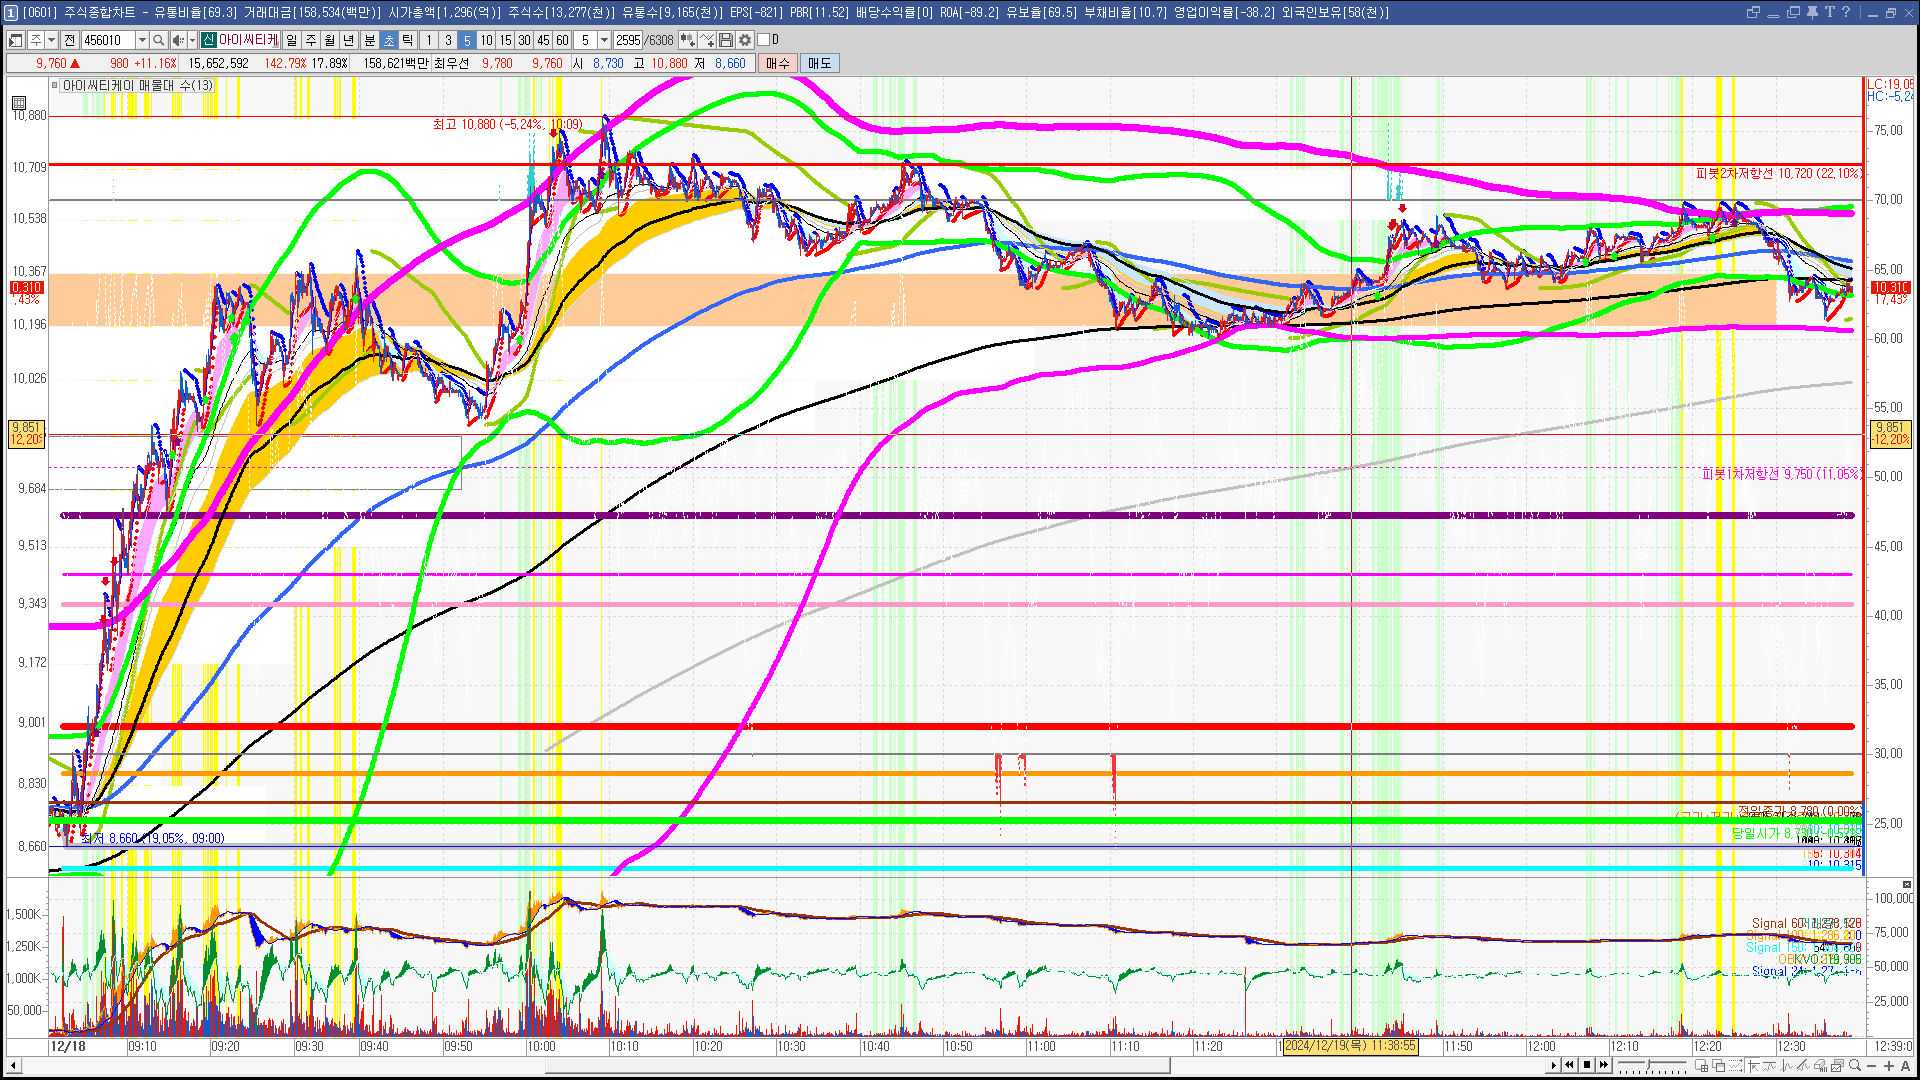
Task: Select the 10 interval tab
Action: click(486, 40)
